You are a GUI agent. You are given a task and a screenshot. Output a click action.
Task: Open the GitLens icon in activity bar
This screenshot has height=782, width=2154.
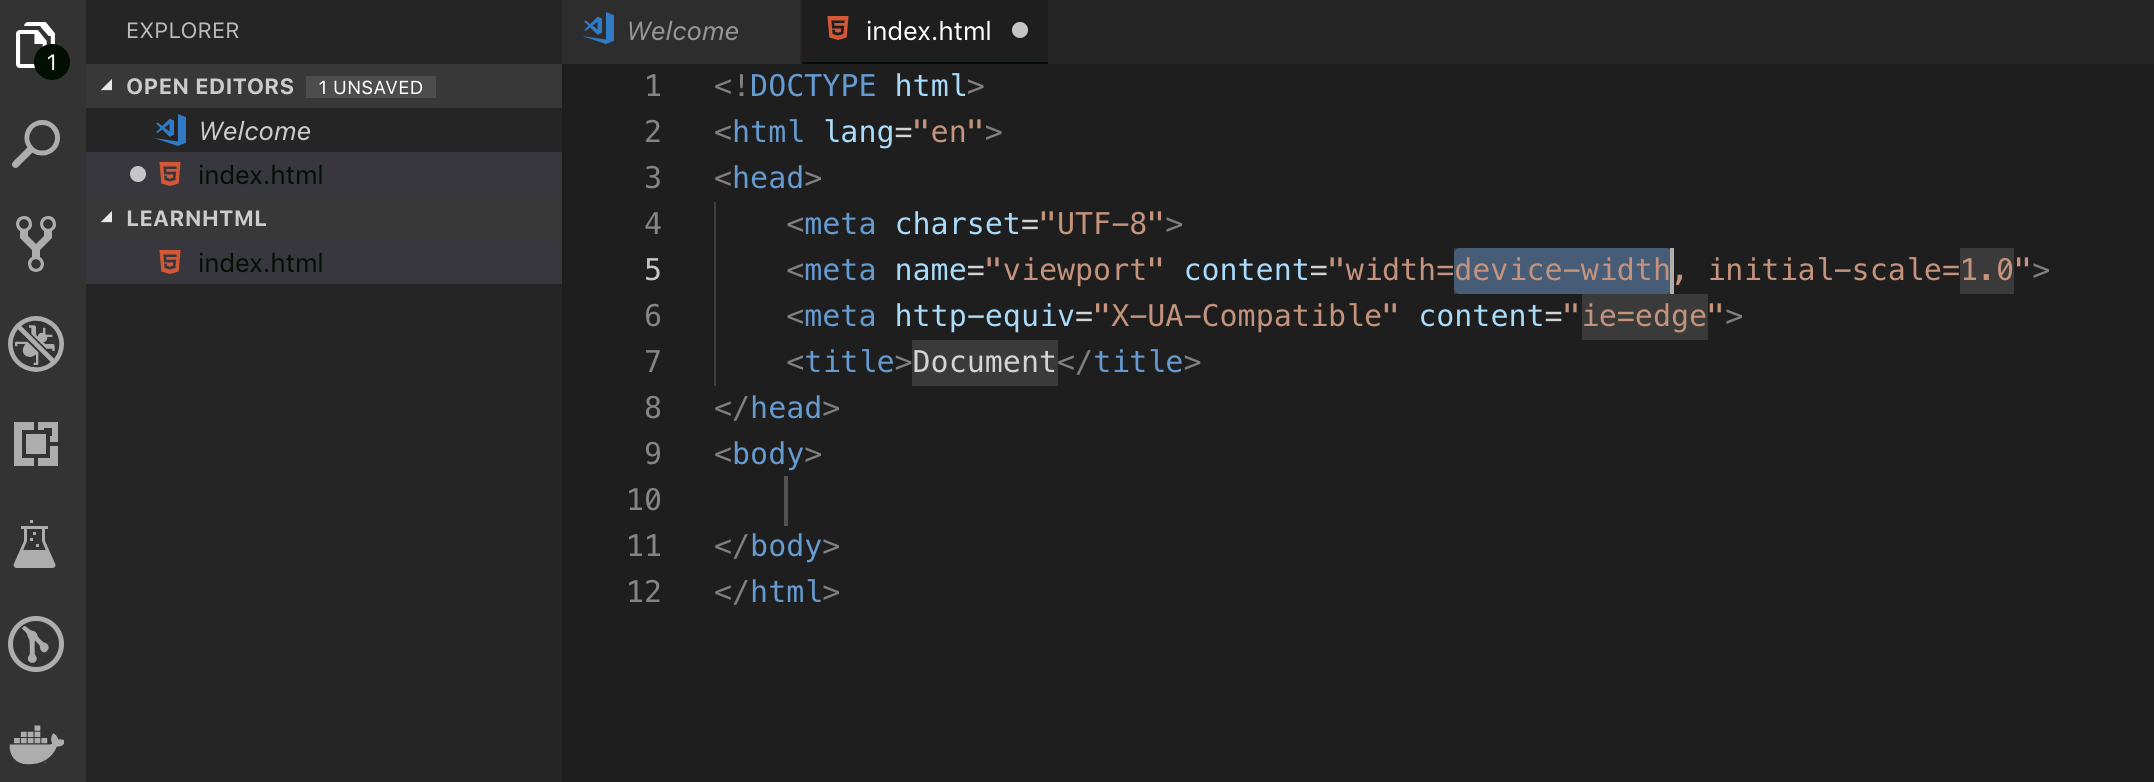(x=36, y=644)
